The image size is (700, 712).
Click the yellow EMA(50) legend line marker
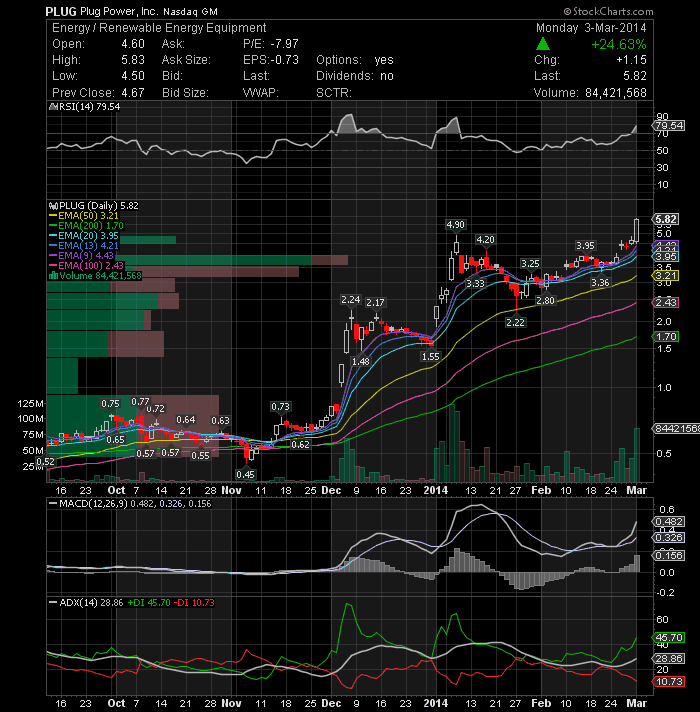coord(53,216)
